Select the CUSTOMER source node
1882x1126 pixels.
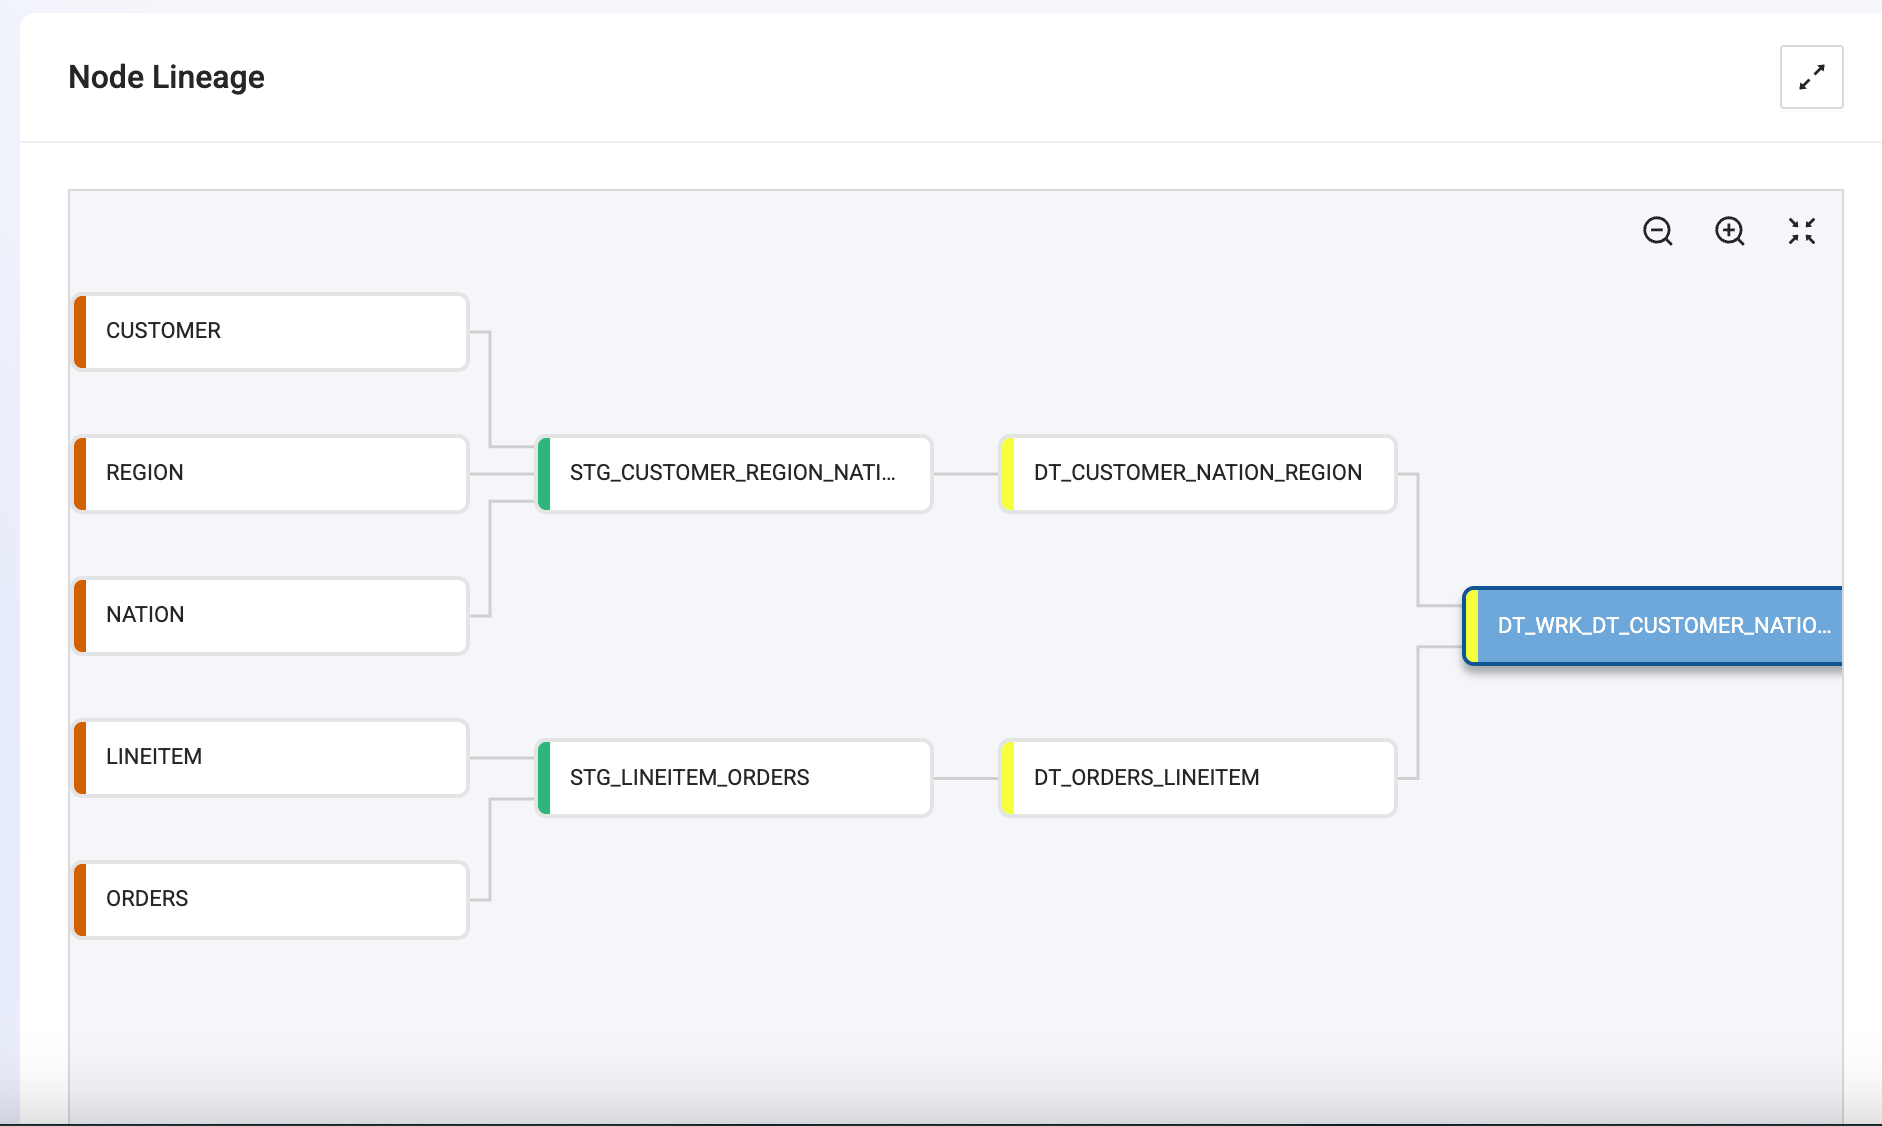point(271,331)
